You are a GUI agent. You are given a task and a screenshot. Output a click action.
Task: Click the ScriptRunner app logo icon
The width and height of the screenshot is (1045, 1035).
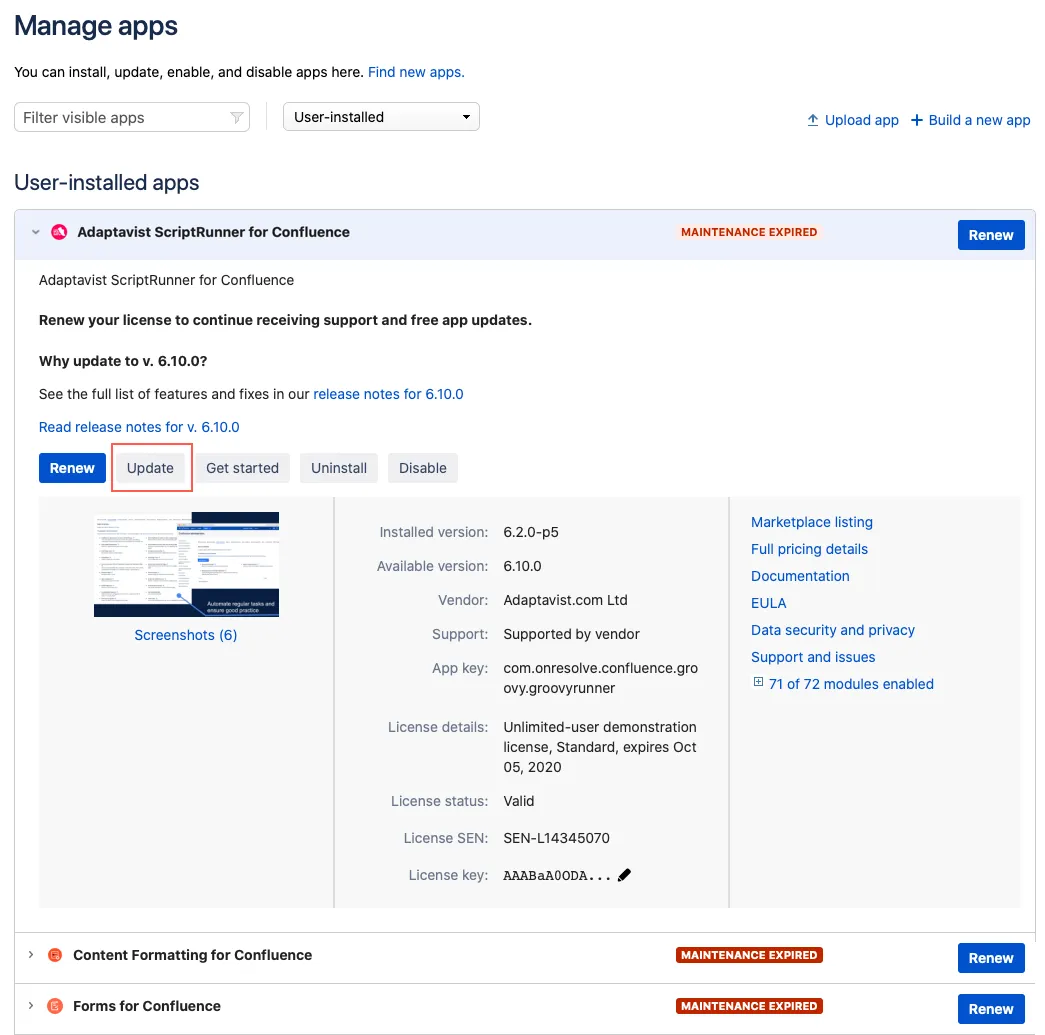tap(59, 232)
